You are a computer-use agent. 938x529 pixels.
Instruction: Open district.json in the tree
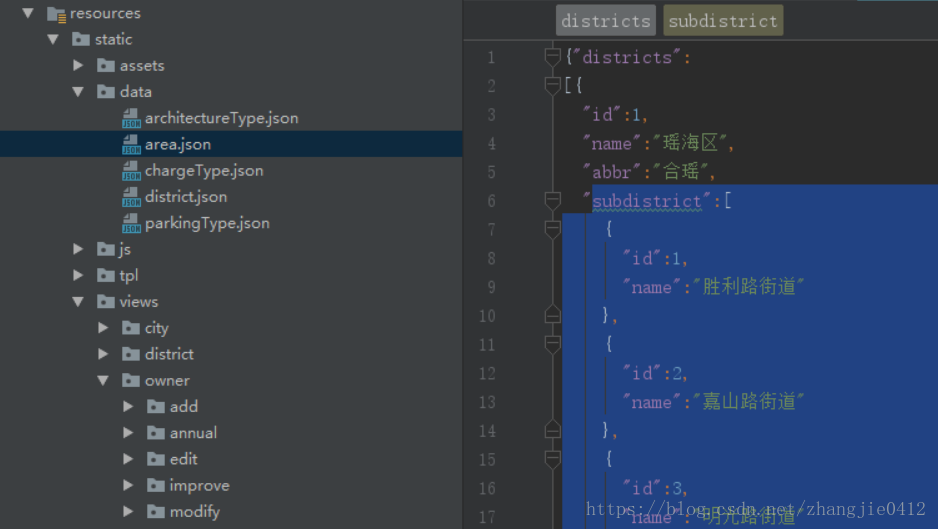coord(186,197)
